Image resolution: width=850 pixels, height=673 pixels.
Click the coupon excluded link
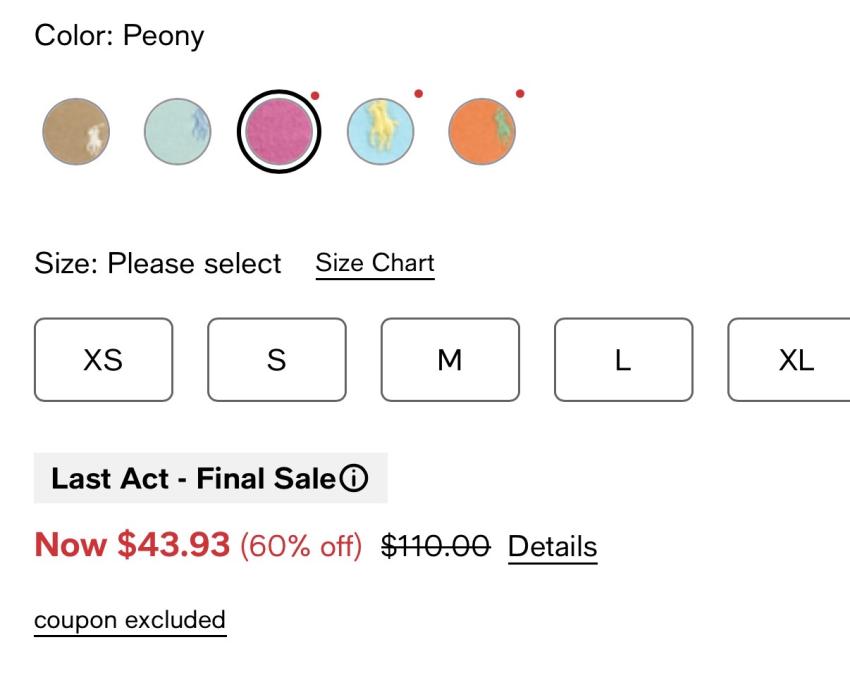130,620
